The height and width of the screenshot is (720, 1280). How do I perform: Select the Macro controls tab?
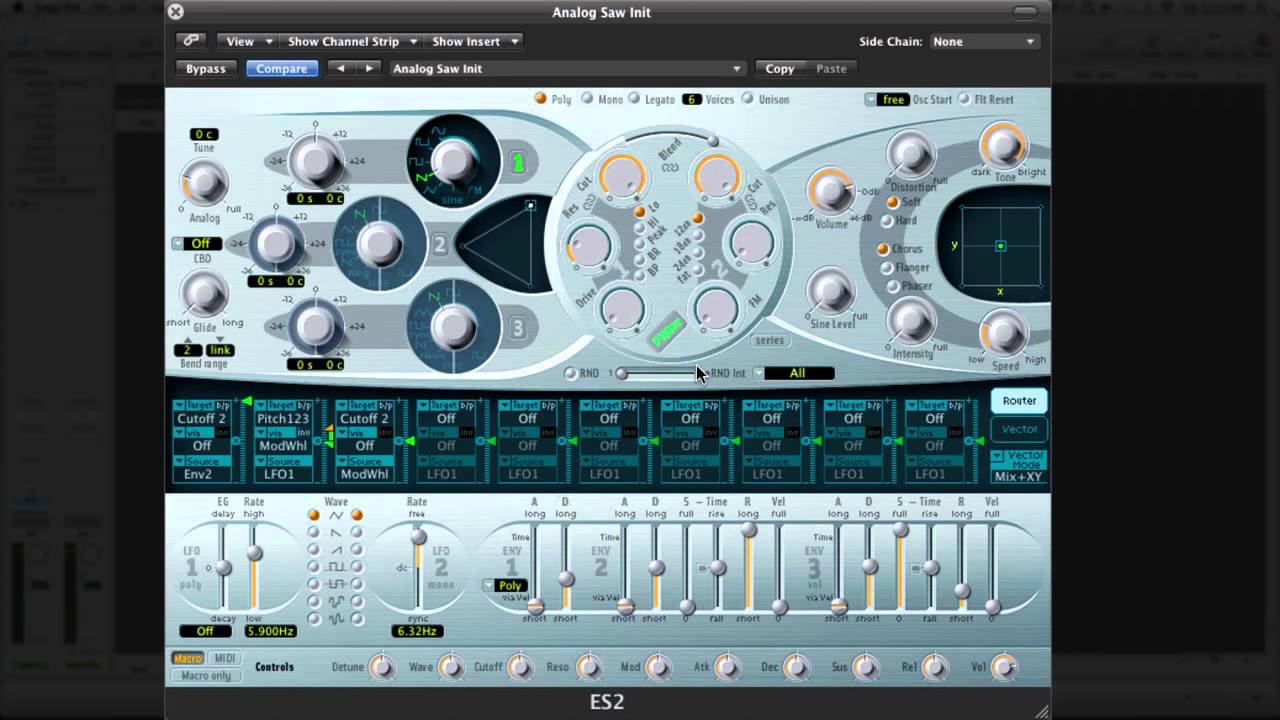[x=188, y=658]
